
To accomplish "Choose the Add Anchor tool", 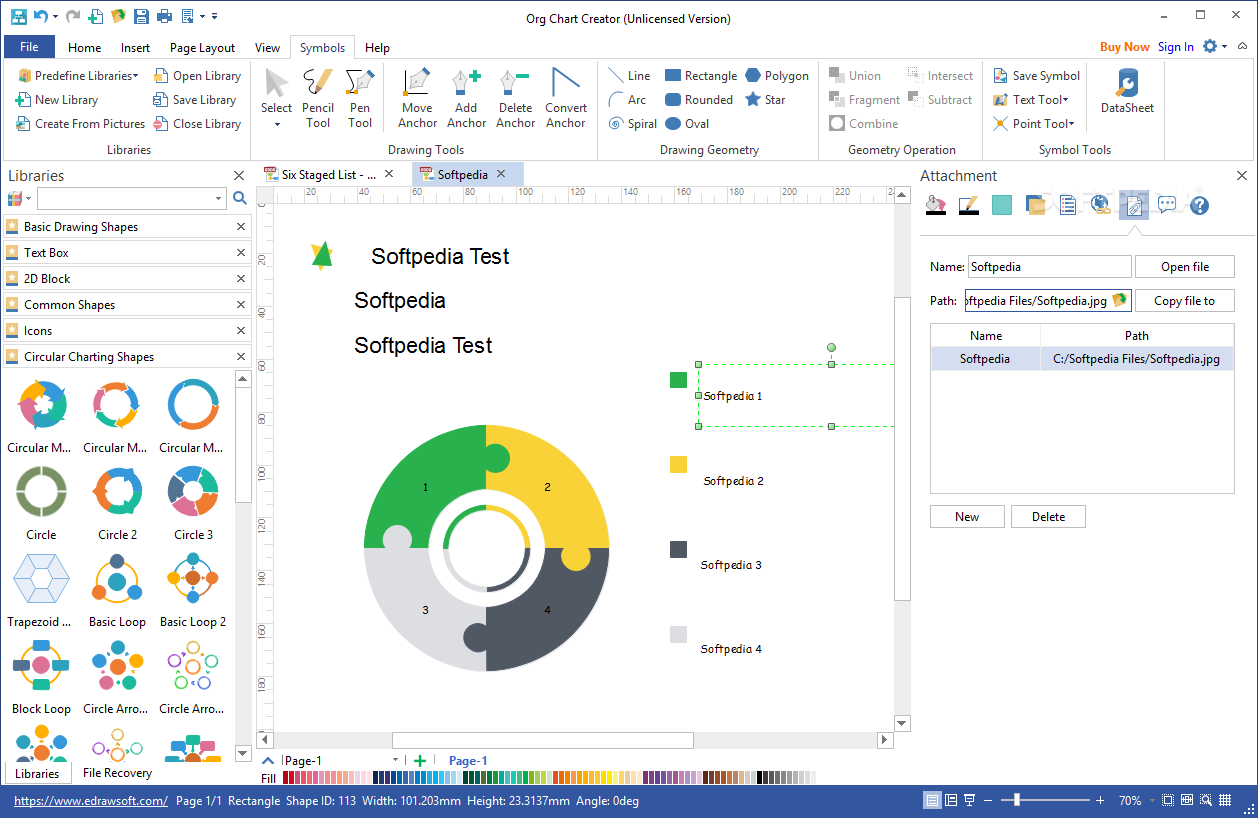I will coord(466,98).
